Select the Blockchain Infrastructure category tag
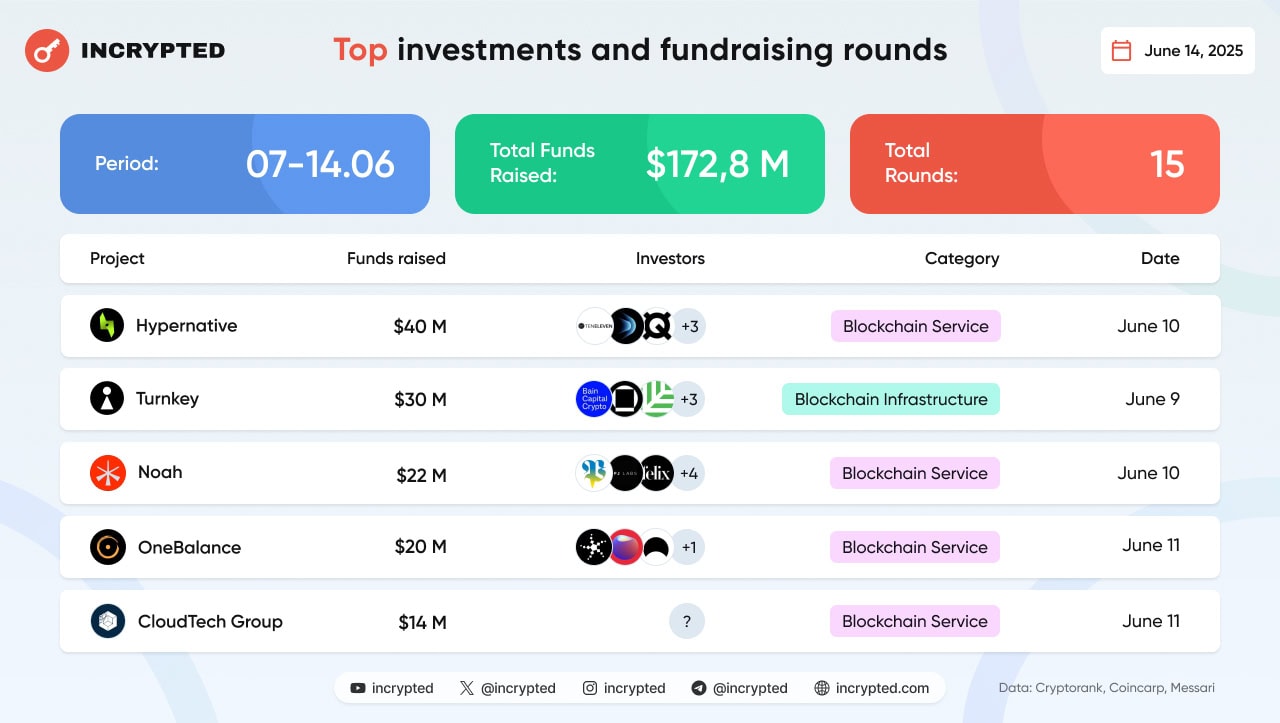 (x=890, y=399)
